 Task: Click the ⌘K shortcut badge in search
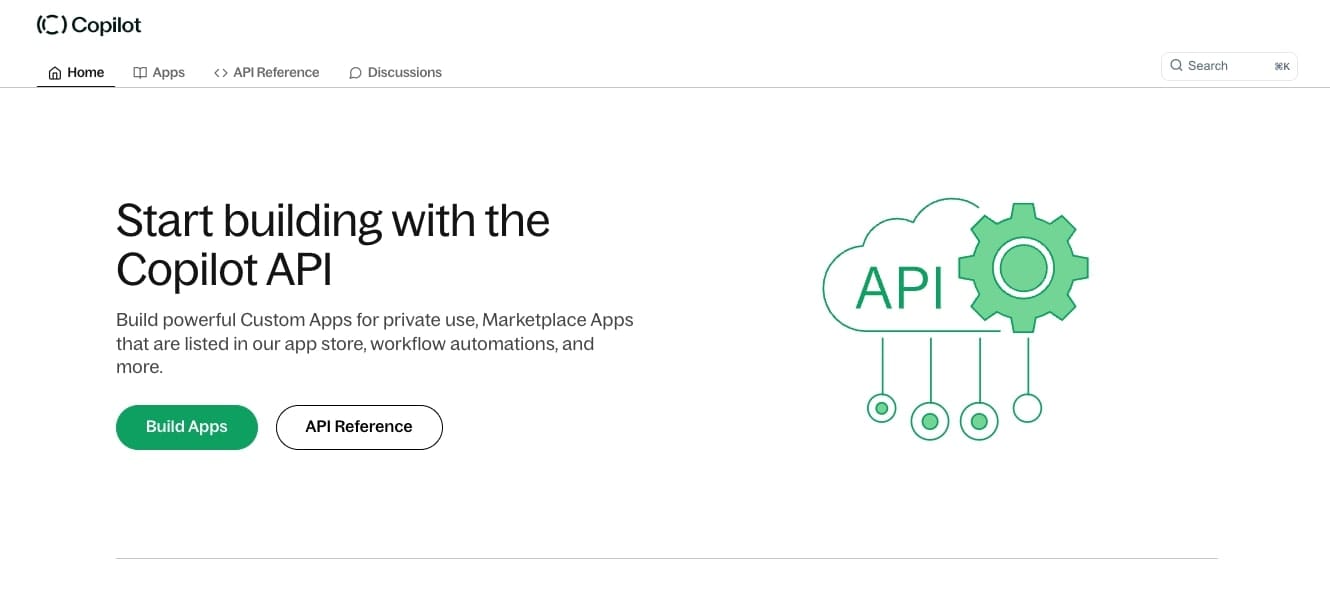(1281, 67)
